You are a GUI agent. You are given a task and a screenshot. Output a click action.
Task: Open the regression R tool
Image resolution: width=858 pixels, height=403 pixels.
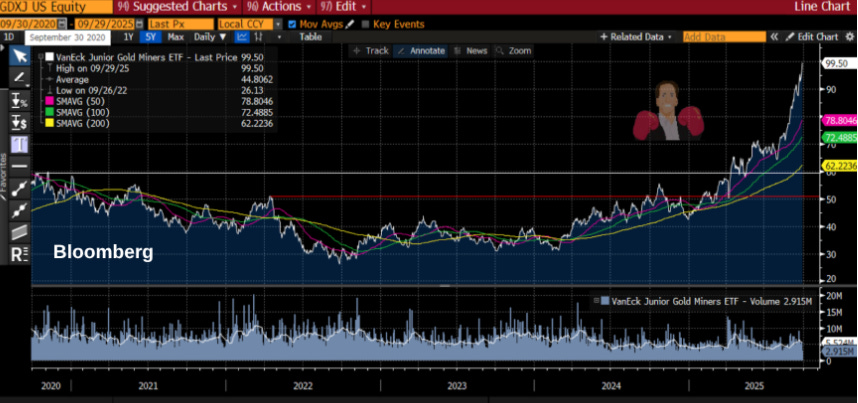[x=20, y=255]
